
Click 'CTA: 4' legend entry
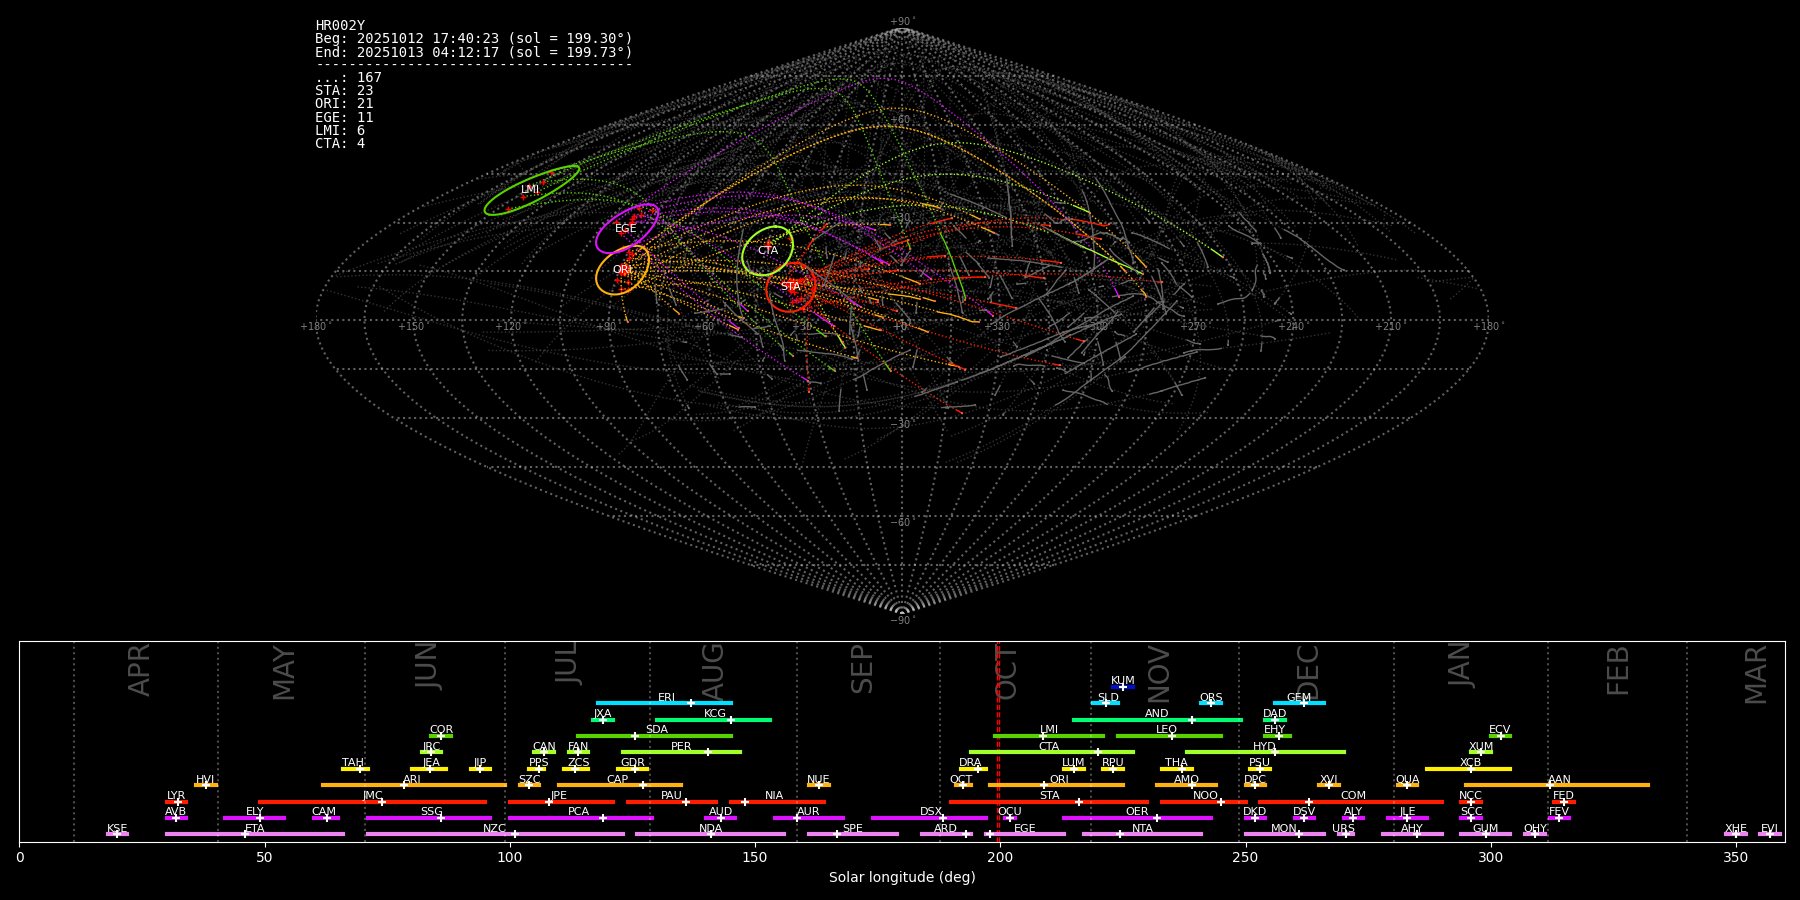click(340, 144)
